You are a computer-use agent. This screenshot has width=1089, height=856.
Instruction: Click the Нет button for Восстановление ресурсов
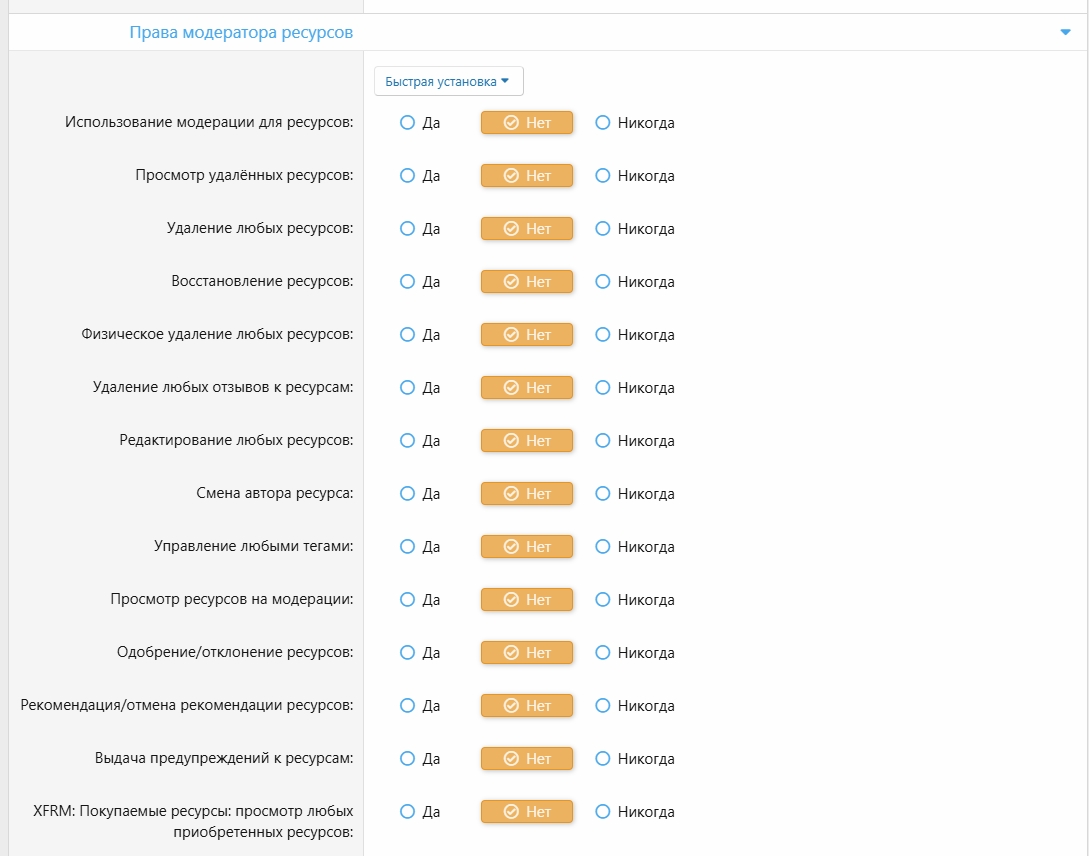[x=527, y=281]
